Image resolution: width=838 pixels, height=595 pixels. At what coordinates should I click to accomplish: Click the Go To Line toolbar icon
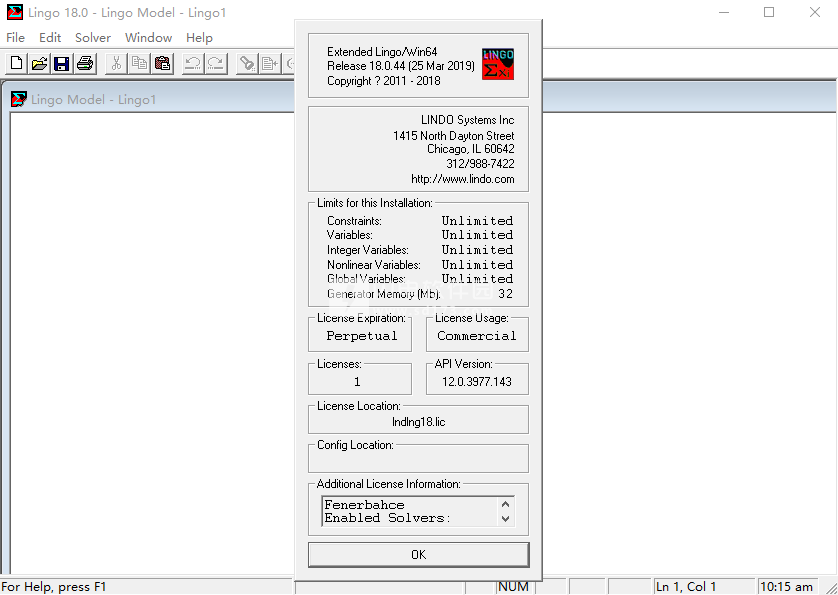[270, 64]
